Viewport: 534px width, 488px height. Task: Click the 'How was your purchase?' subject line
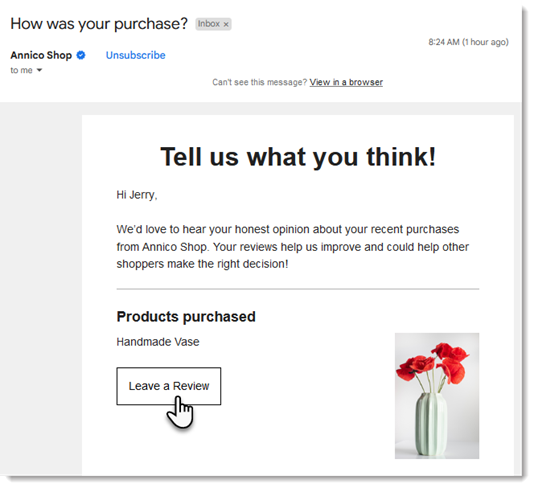99,24
